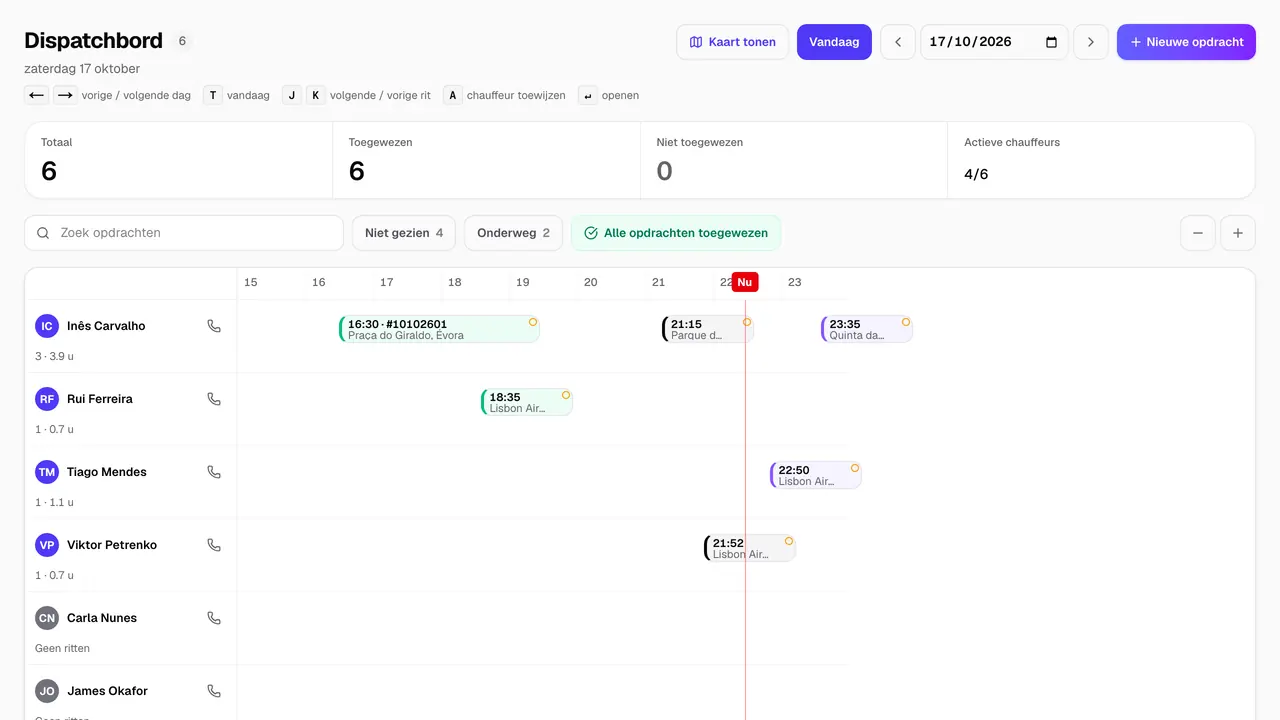Select Tiago Mendes' 22:50 trip block

[x=816, y=475]
